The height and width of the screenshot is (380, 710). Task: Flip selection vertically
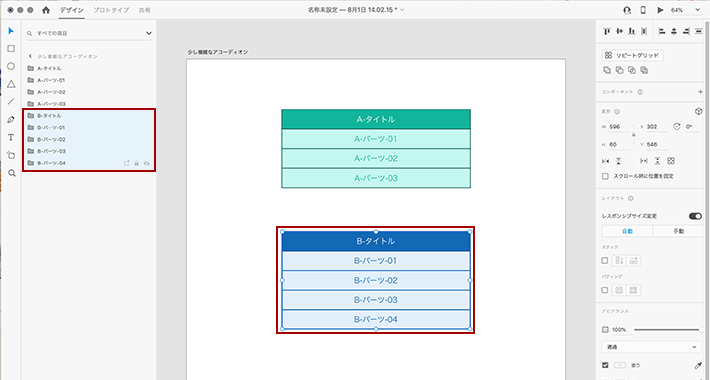(x=619, y=161)
